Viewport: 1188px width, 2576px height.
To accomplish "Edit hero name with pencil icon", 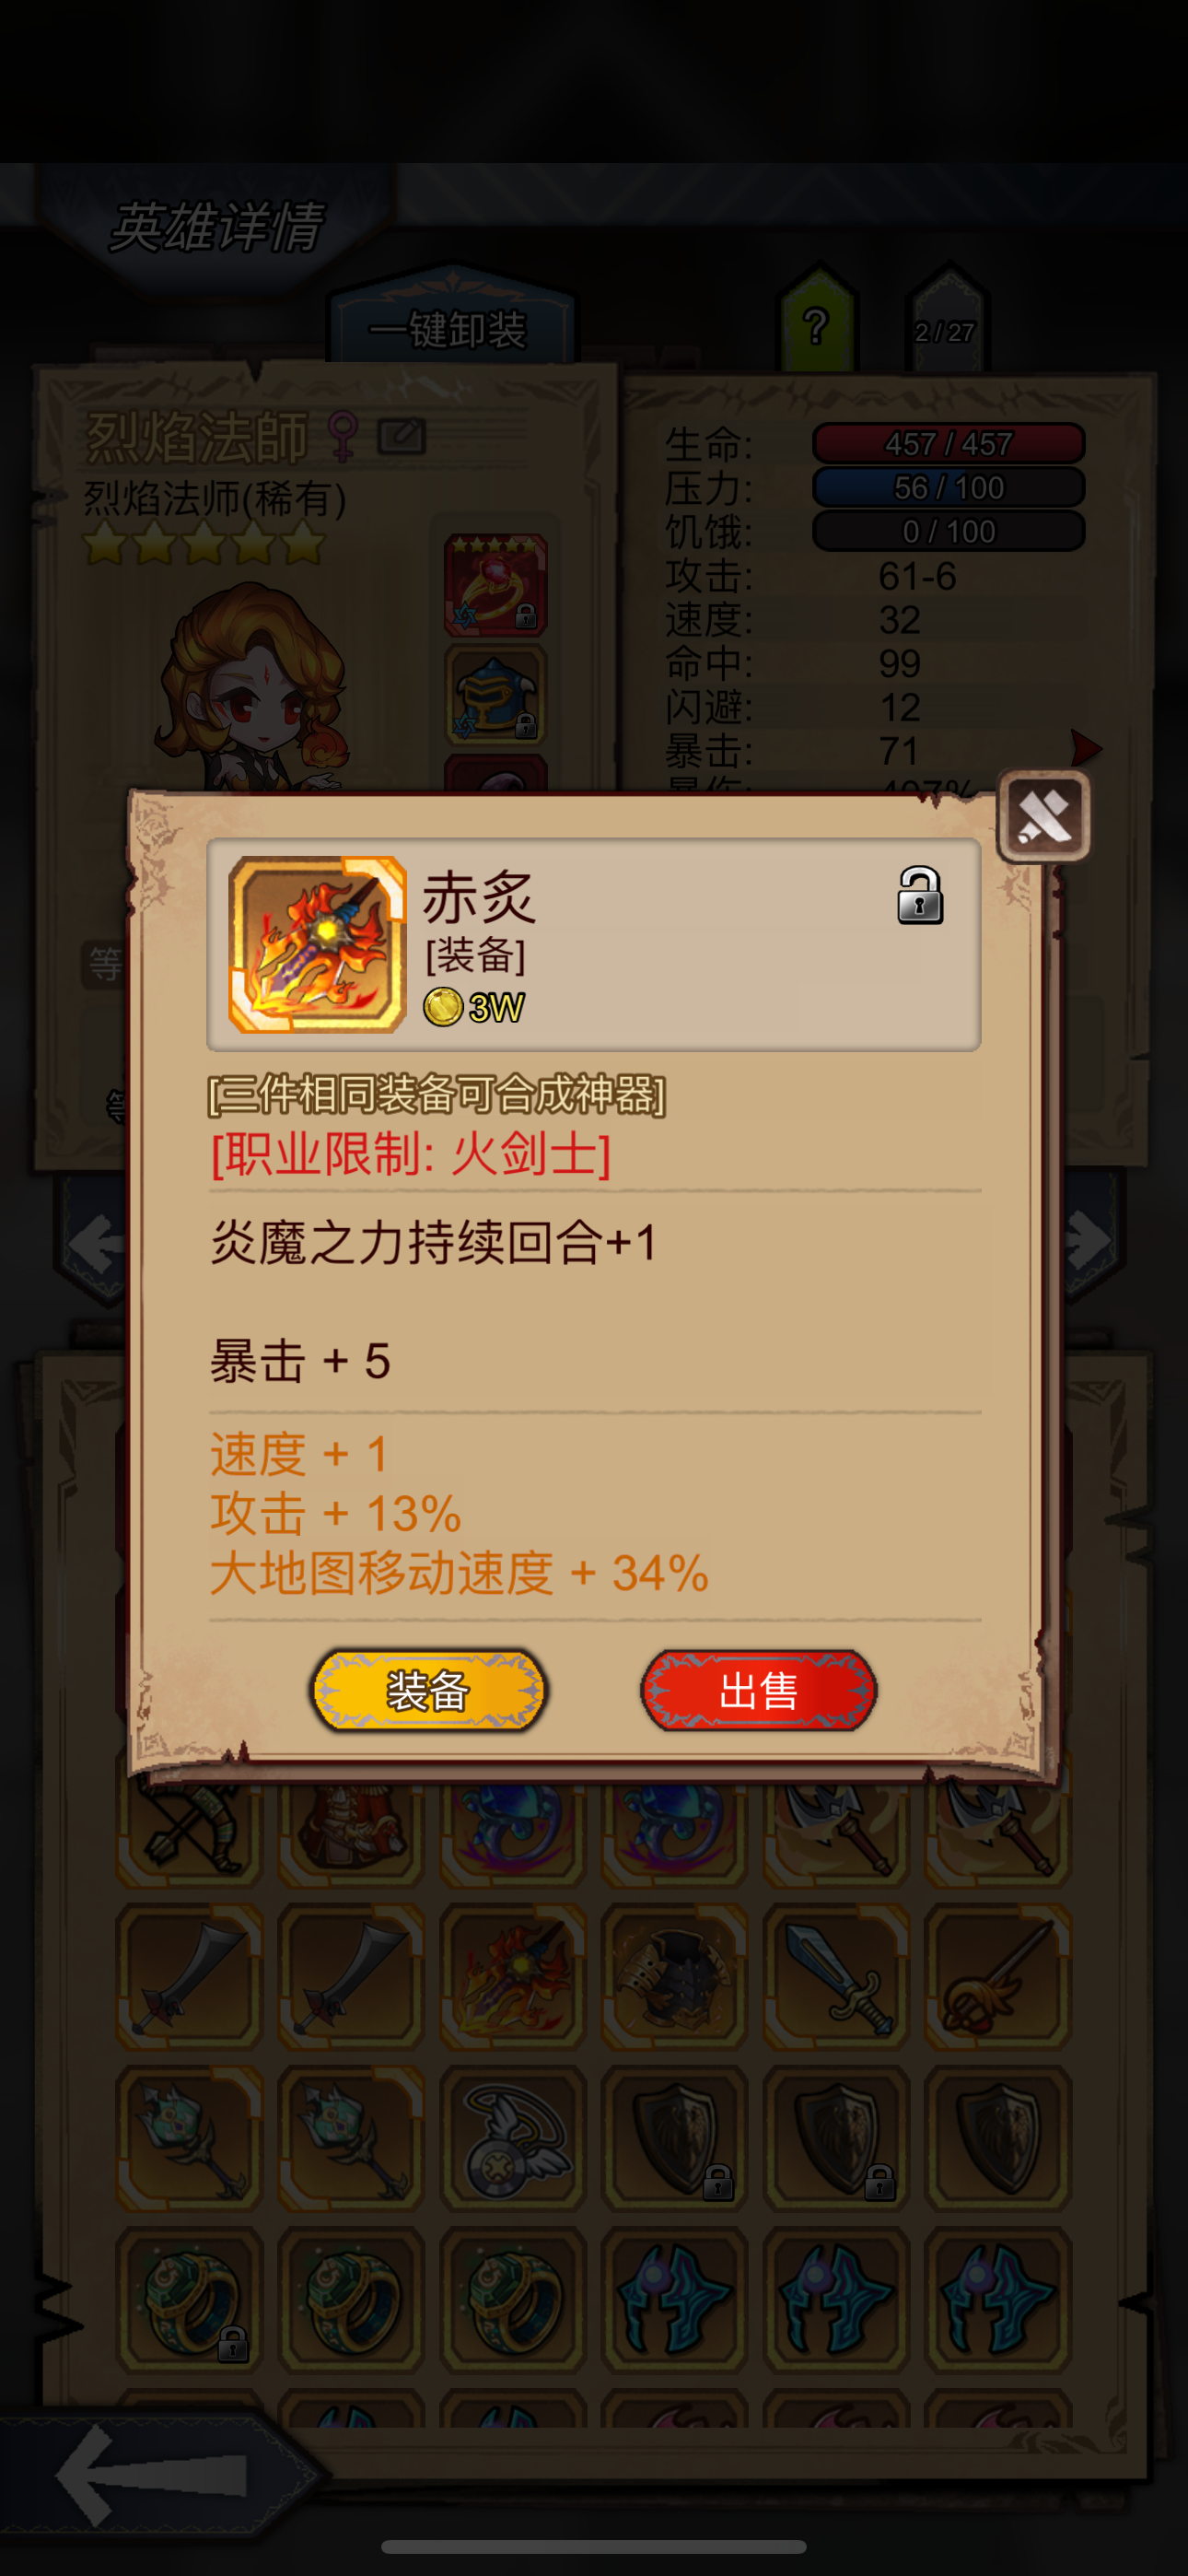I will click(x=401, y=436).
